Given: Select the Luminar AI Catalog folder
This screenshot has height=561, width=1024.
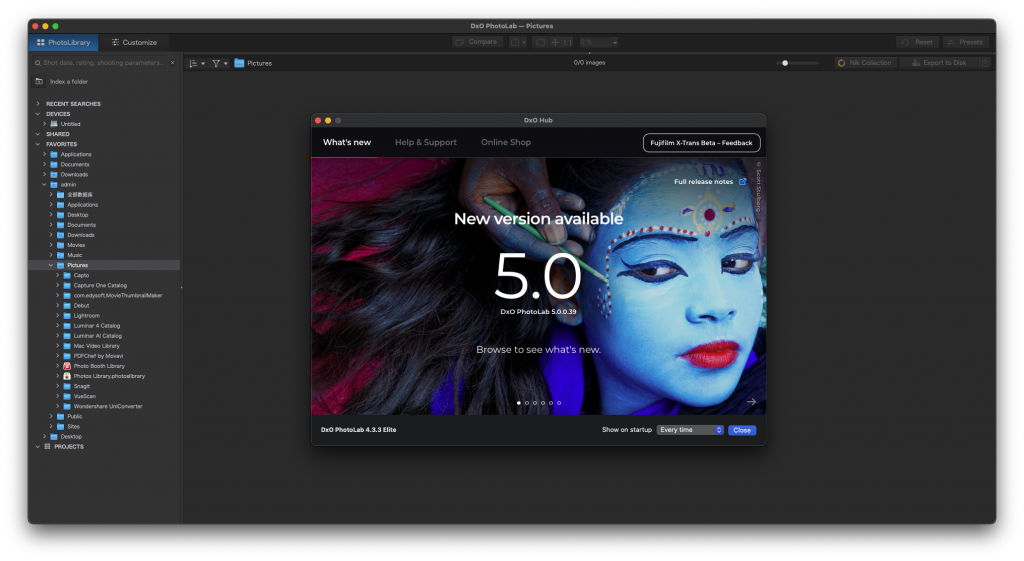Looking at the screenshot, I should click(97, 336).
